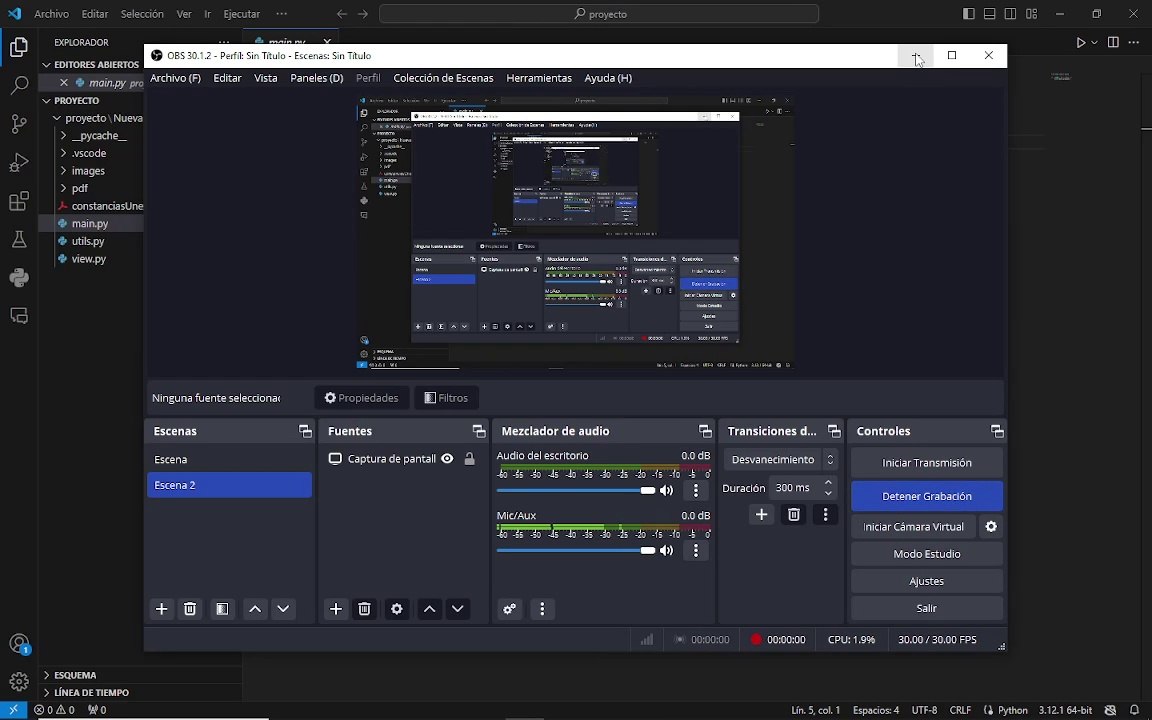Click Salir button in Controles
Screen dimensions: 1152x720
[927, 608]
